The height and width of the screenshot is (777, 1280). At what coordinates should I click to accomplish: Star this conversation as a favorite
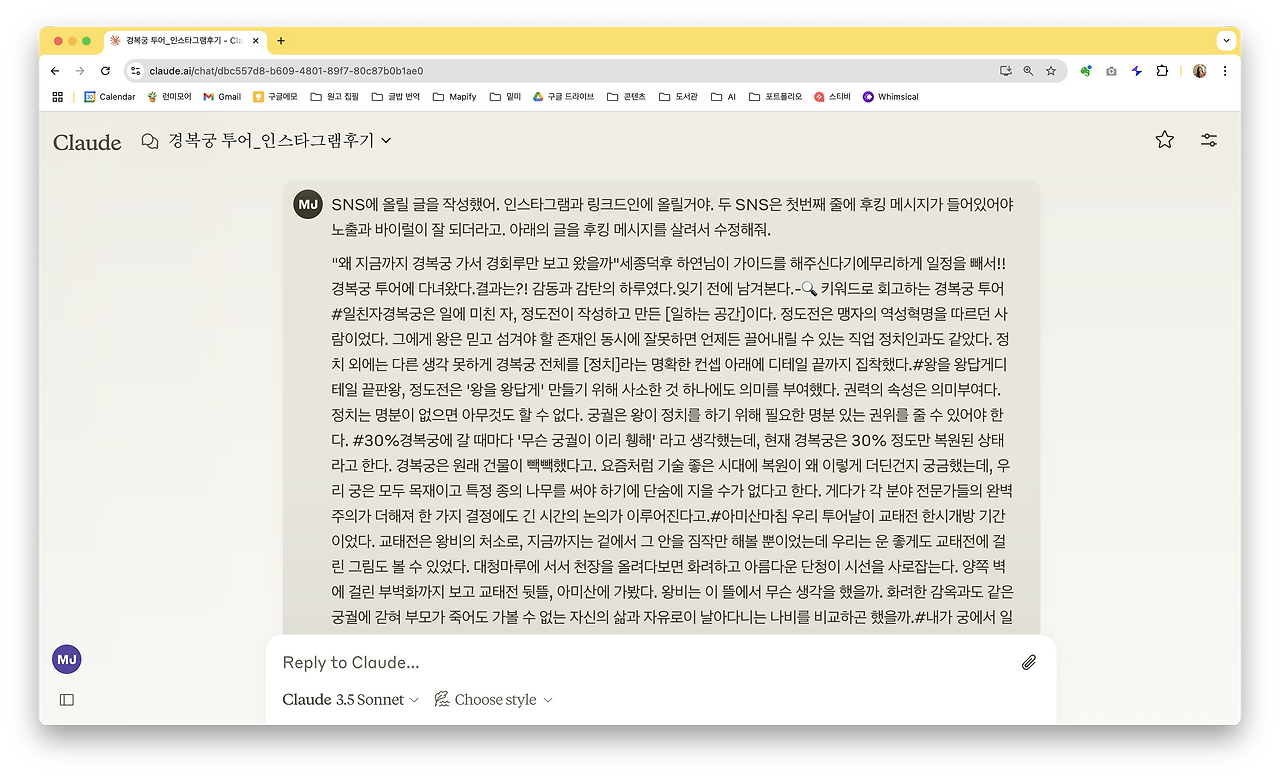pyautogui.click(x=1164, y=141)
